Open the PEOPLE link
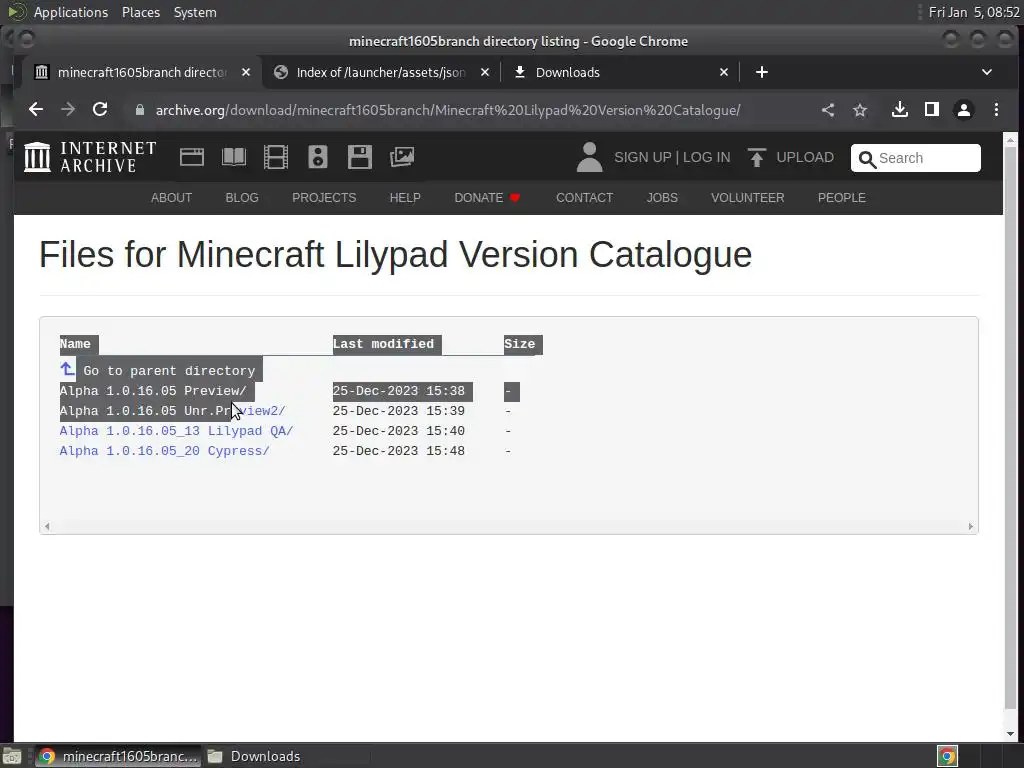 tap(842, 198)
